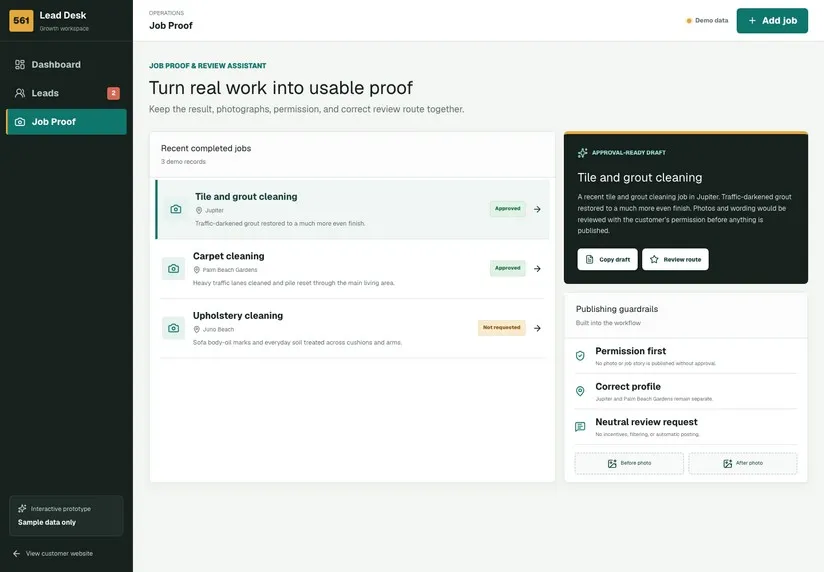This screenshot has width=824, height=572.
Task: Open Dashboard from the sidebar
Action: [x=66, y=65]
